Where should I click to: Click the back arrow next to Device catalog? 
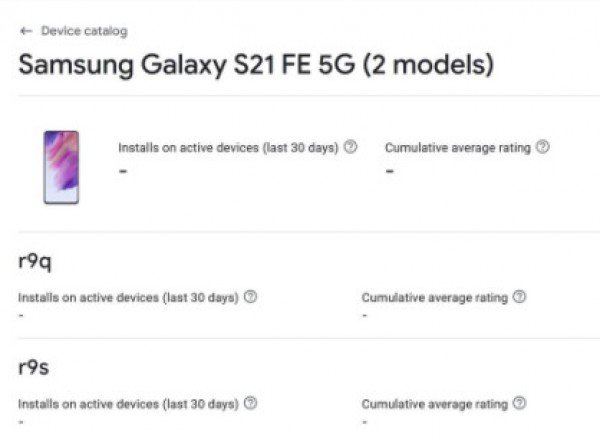(26, 31)
